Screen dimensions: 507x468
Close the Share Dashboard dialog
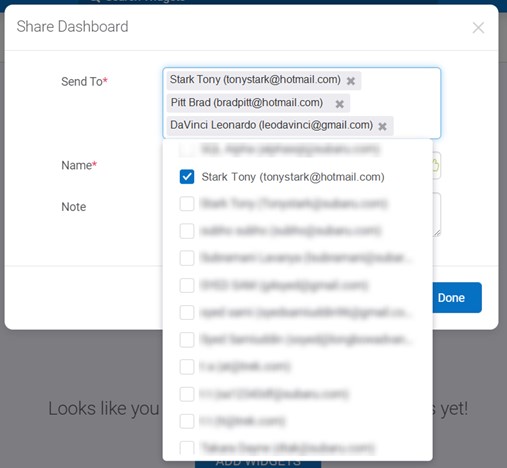478,28
